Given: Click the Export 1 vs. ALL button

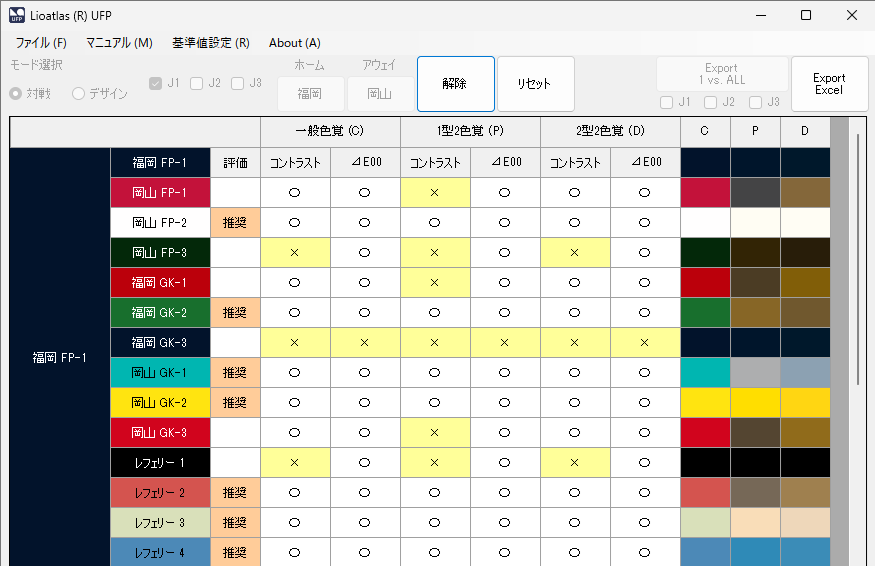Looking at the screenshot, I should pyautogui.click(x=720, y=74).
